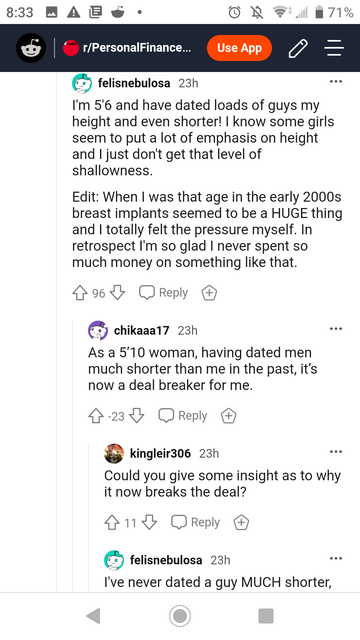The height and width of the screenshot is (640, 360).
Task: Open the Reddit home logo
Action: (x=31, y=48)
